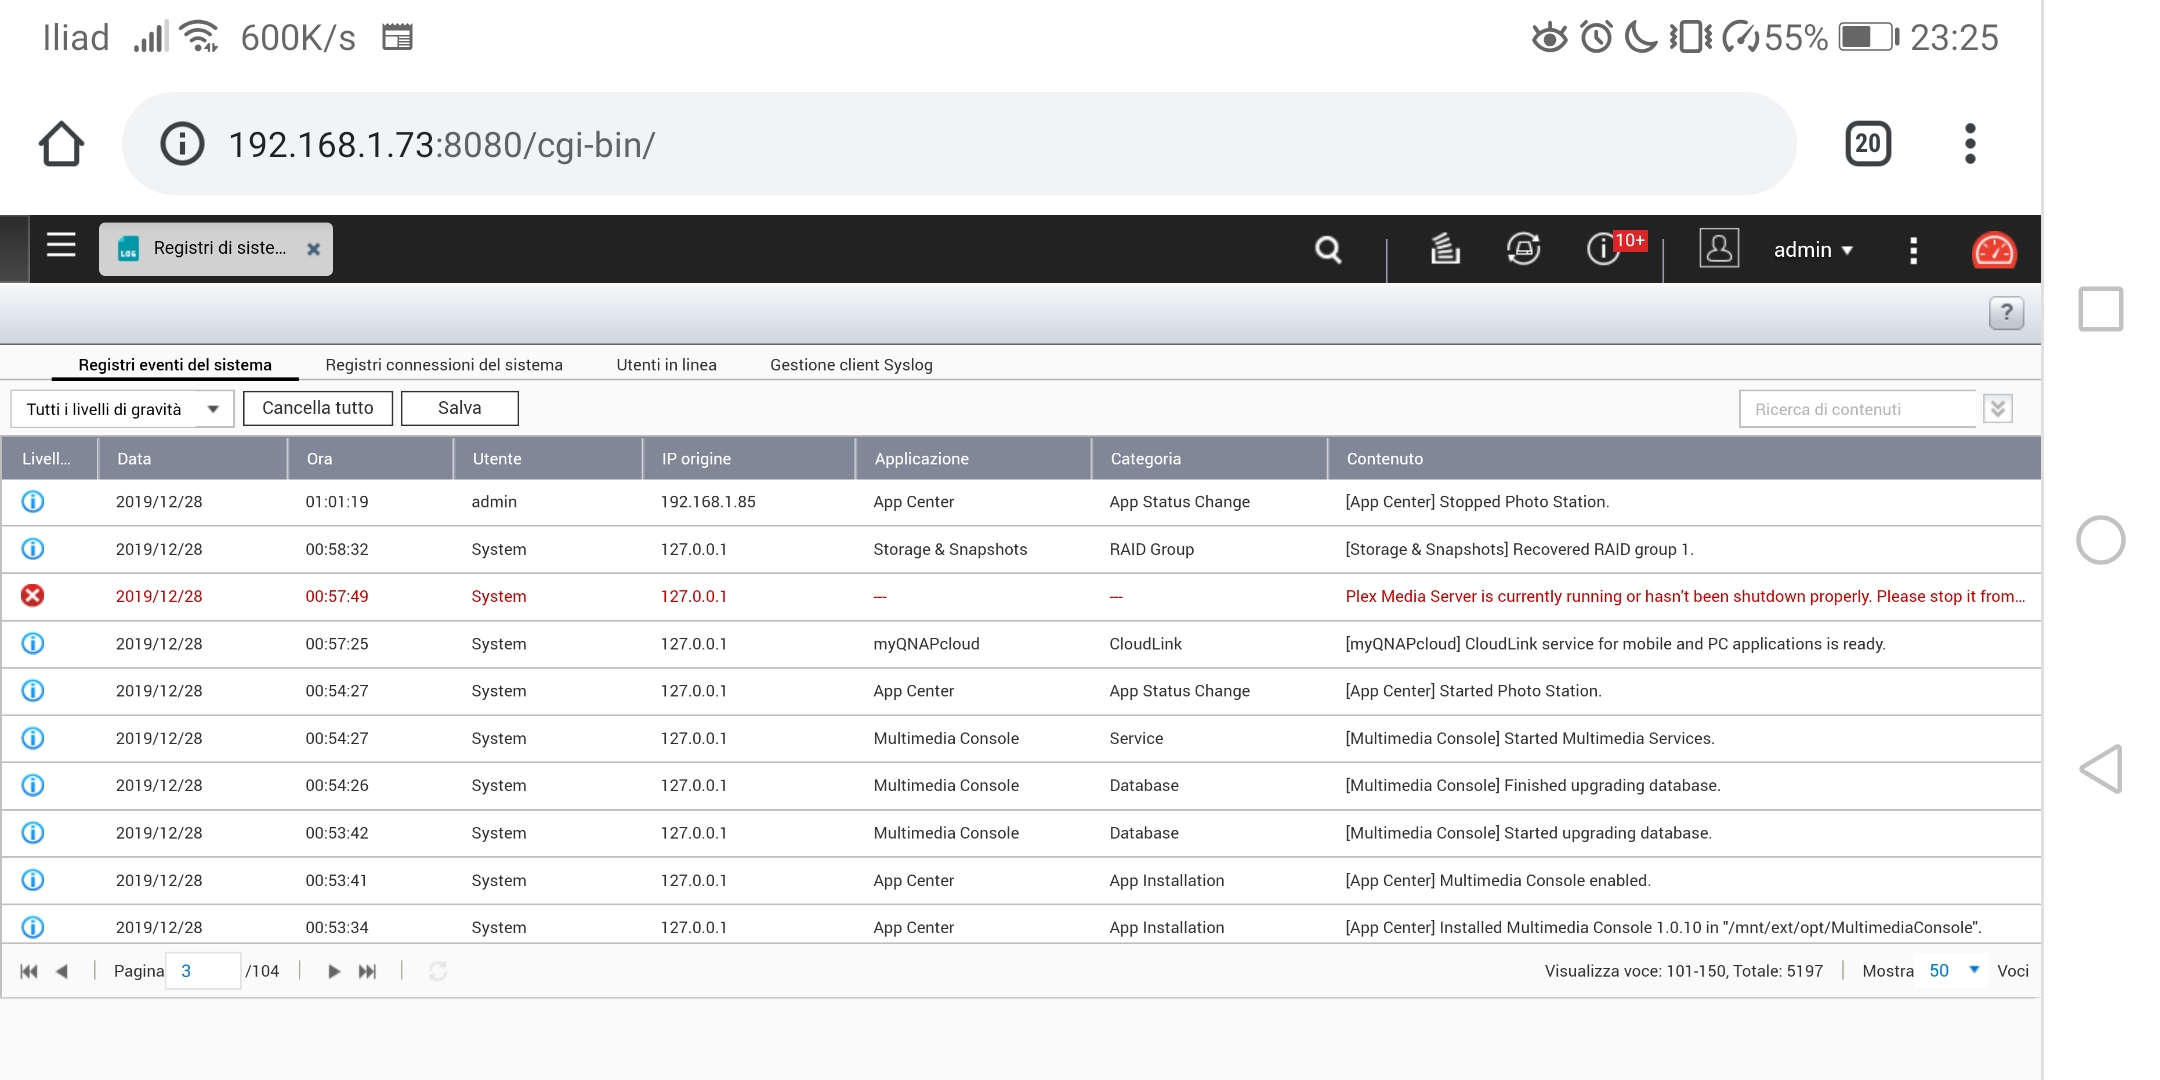Open the admin user dropdown menu
2160x1080 pixels.
pyautogui.click(x=1812, y=250)
